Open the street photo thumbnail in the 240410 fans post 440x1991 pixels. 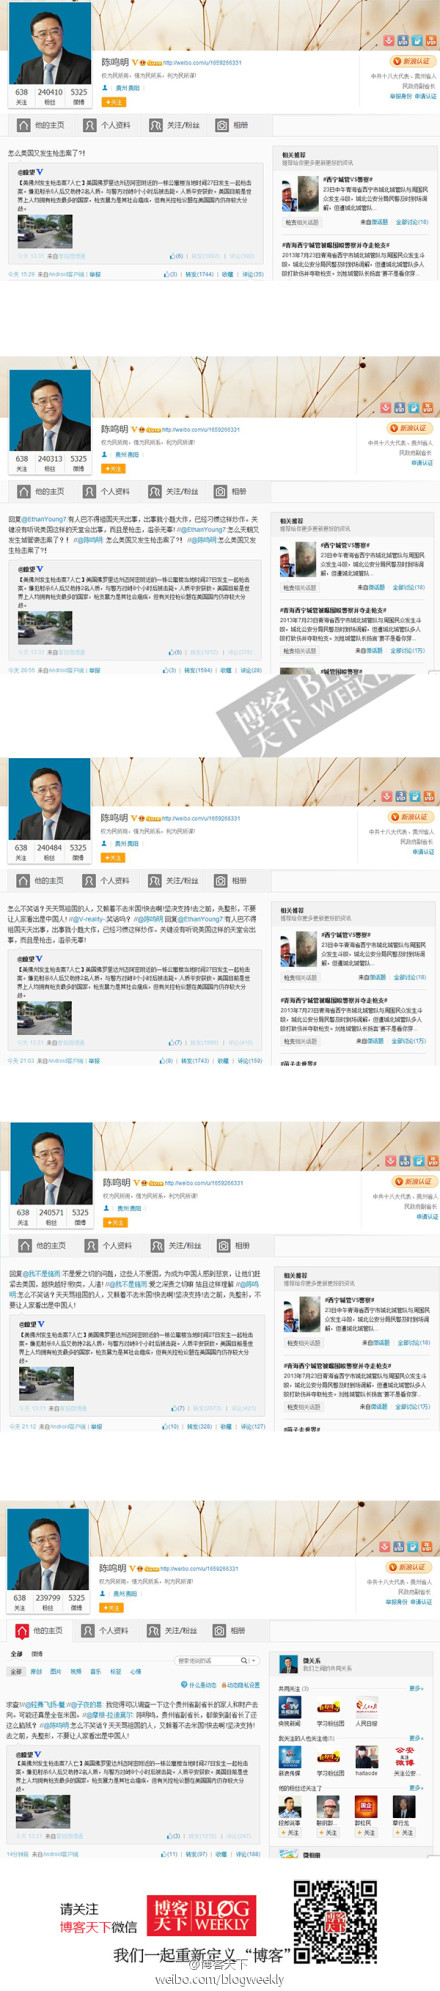45,231
